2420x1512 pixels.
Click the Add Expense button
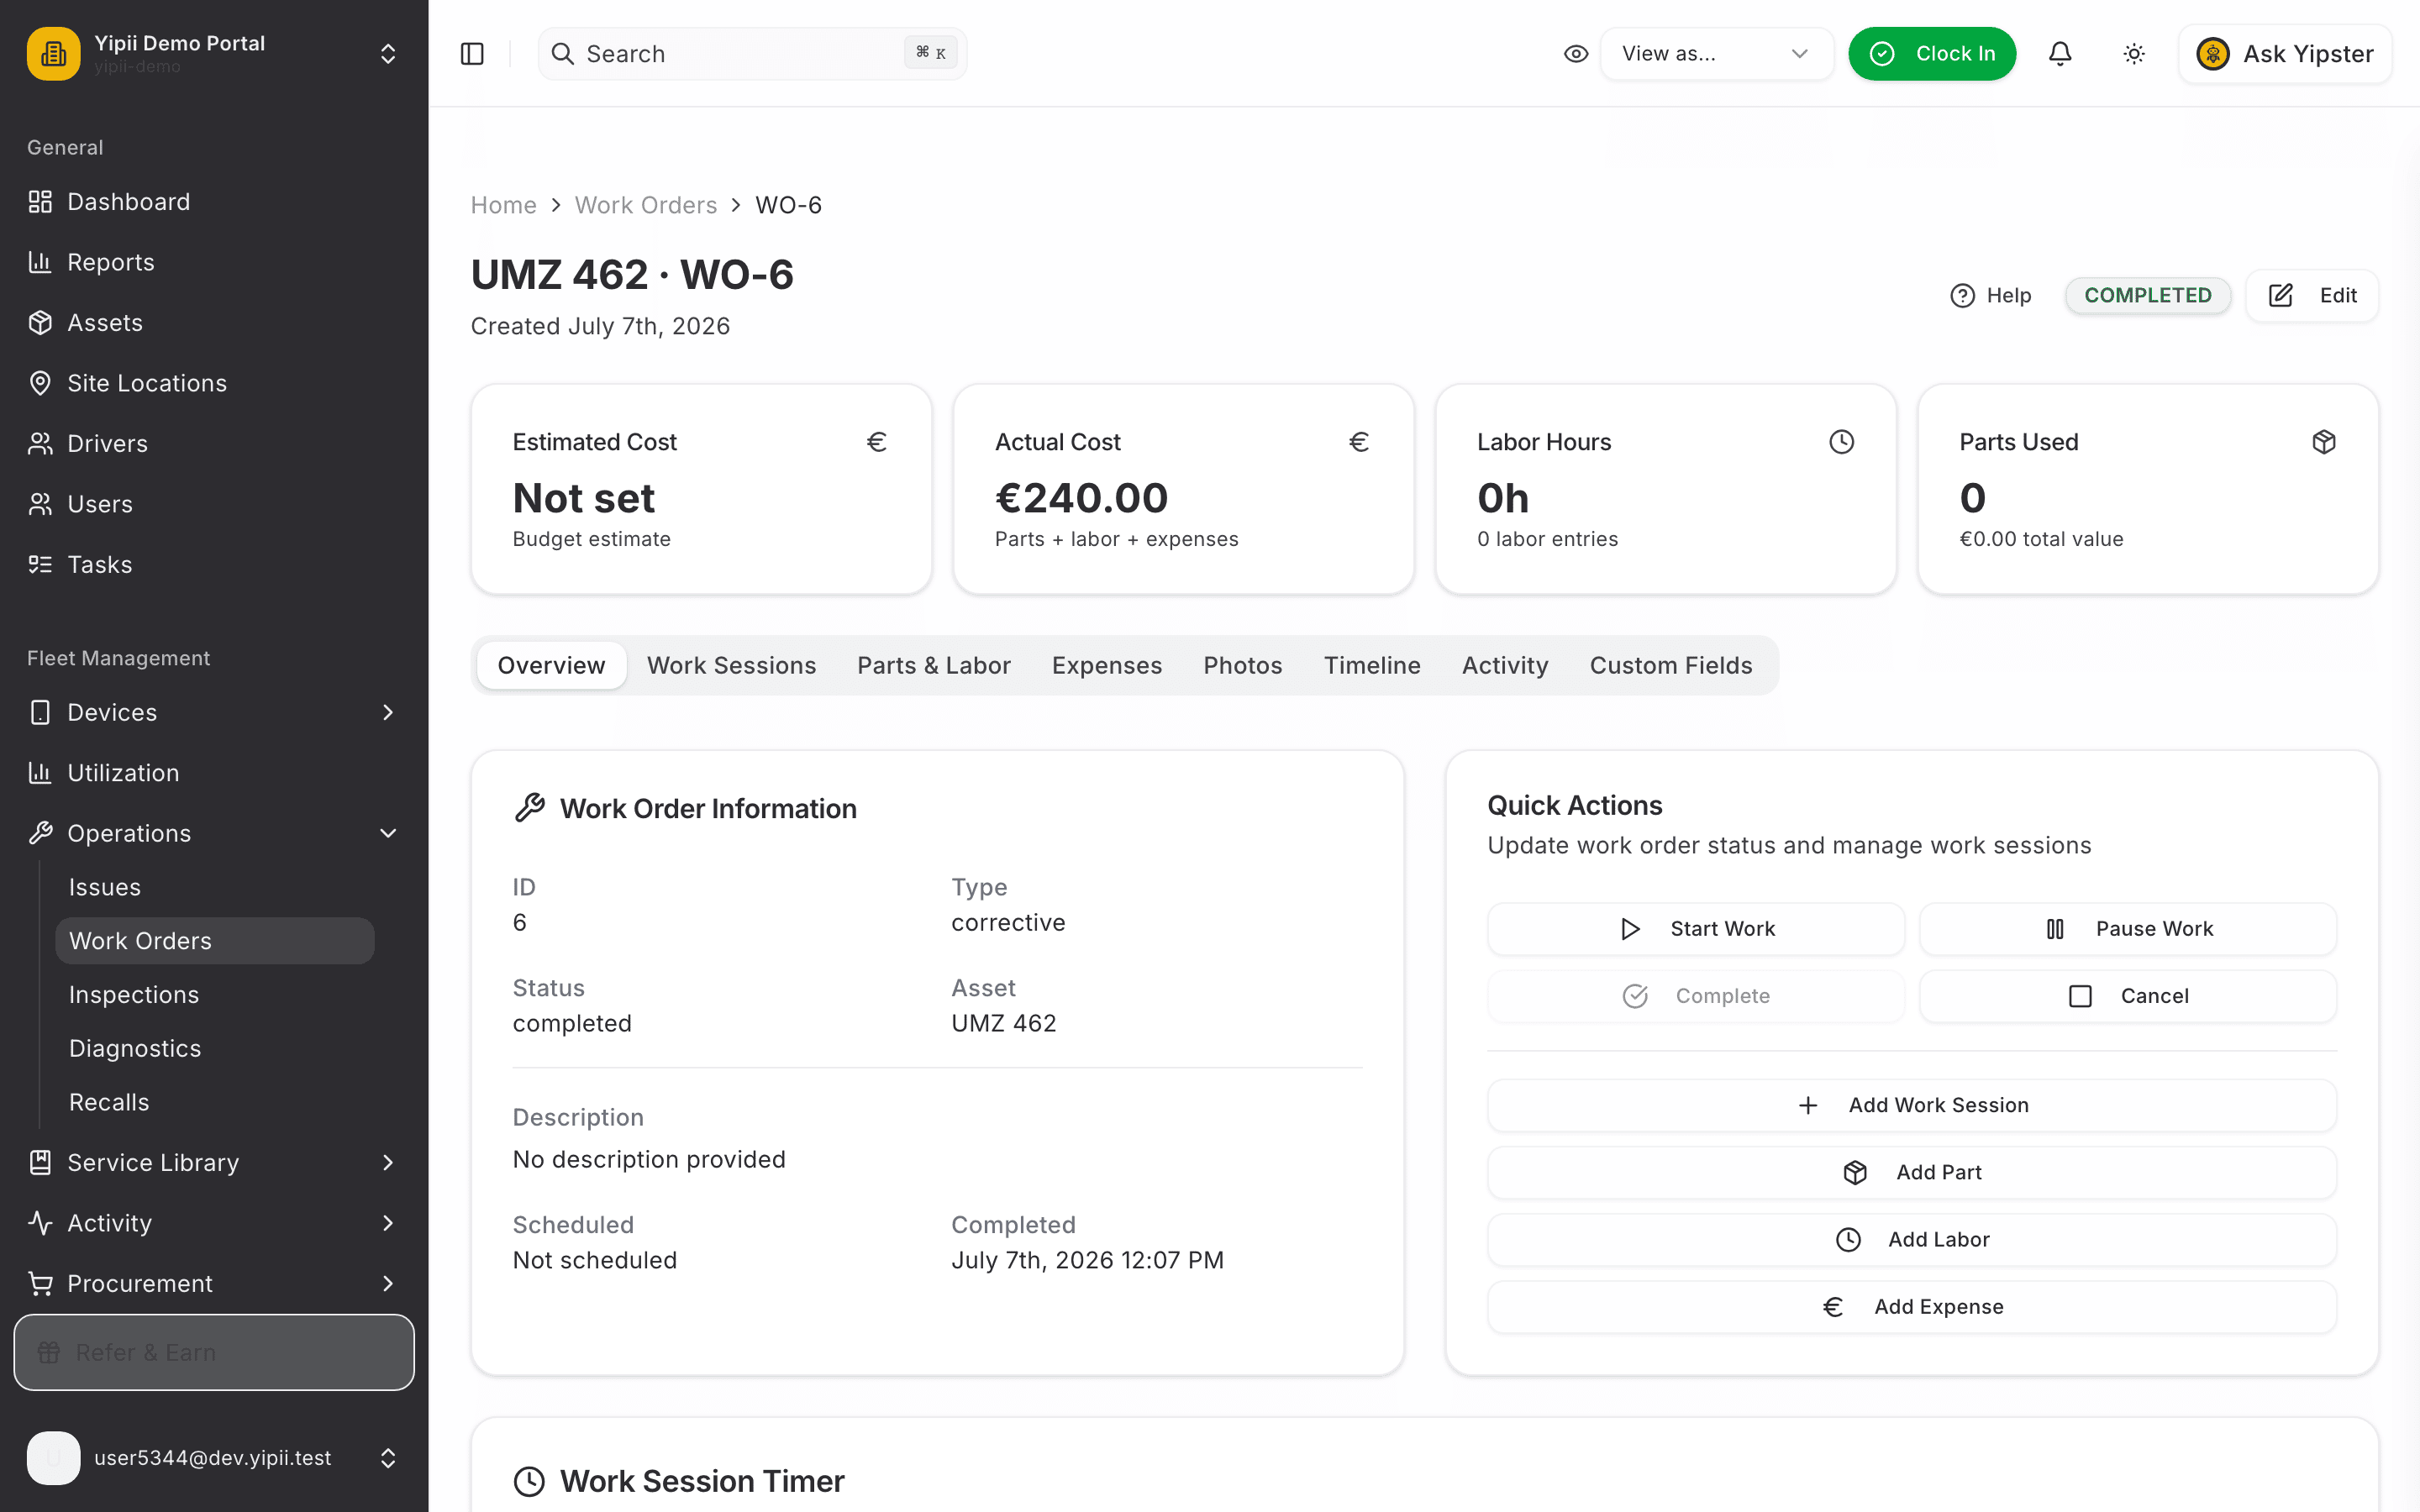tap(1912, 1307)
